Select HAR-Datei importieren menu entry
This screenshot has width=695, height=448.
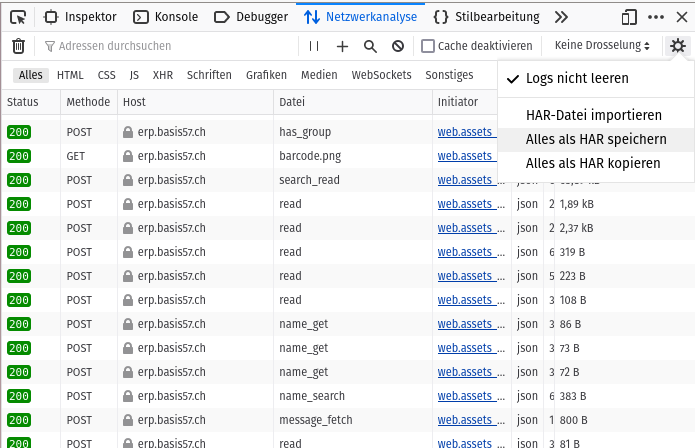(593, 116)
